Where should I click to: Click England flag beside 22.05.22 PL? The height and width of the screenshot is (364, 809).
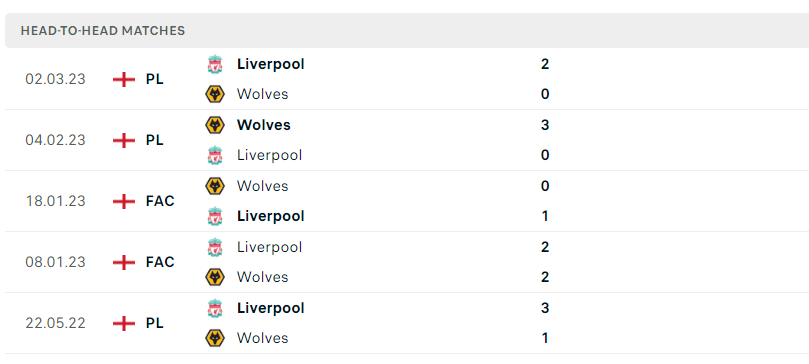[124, 323]
